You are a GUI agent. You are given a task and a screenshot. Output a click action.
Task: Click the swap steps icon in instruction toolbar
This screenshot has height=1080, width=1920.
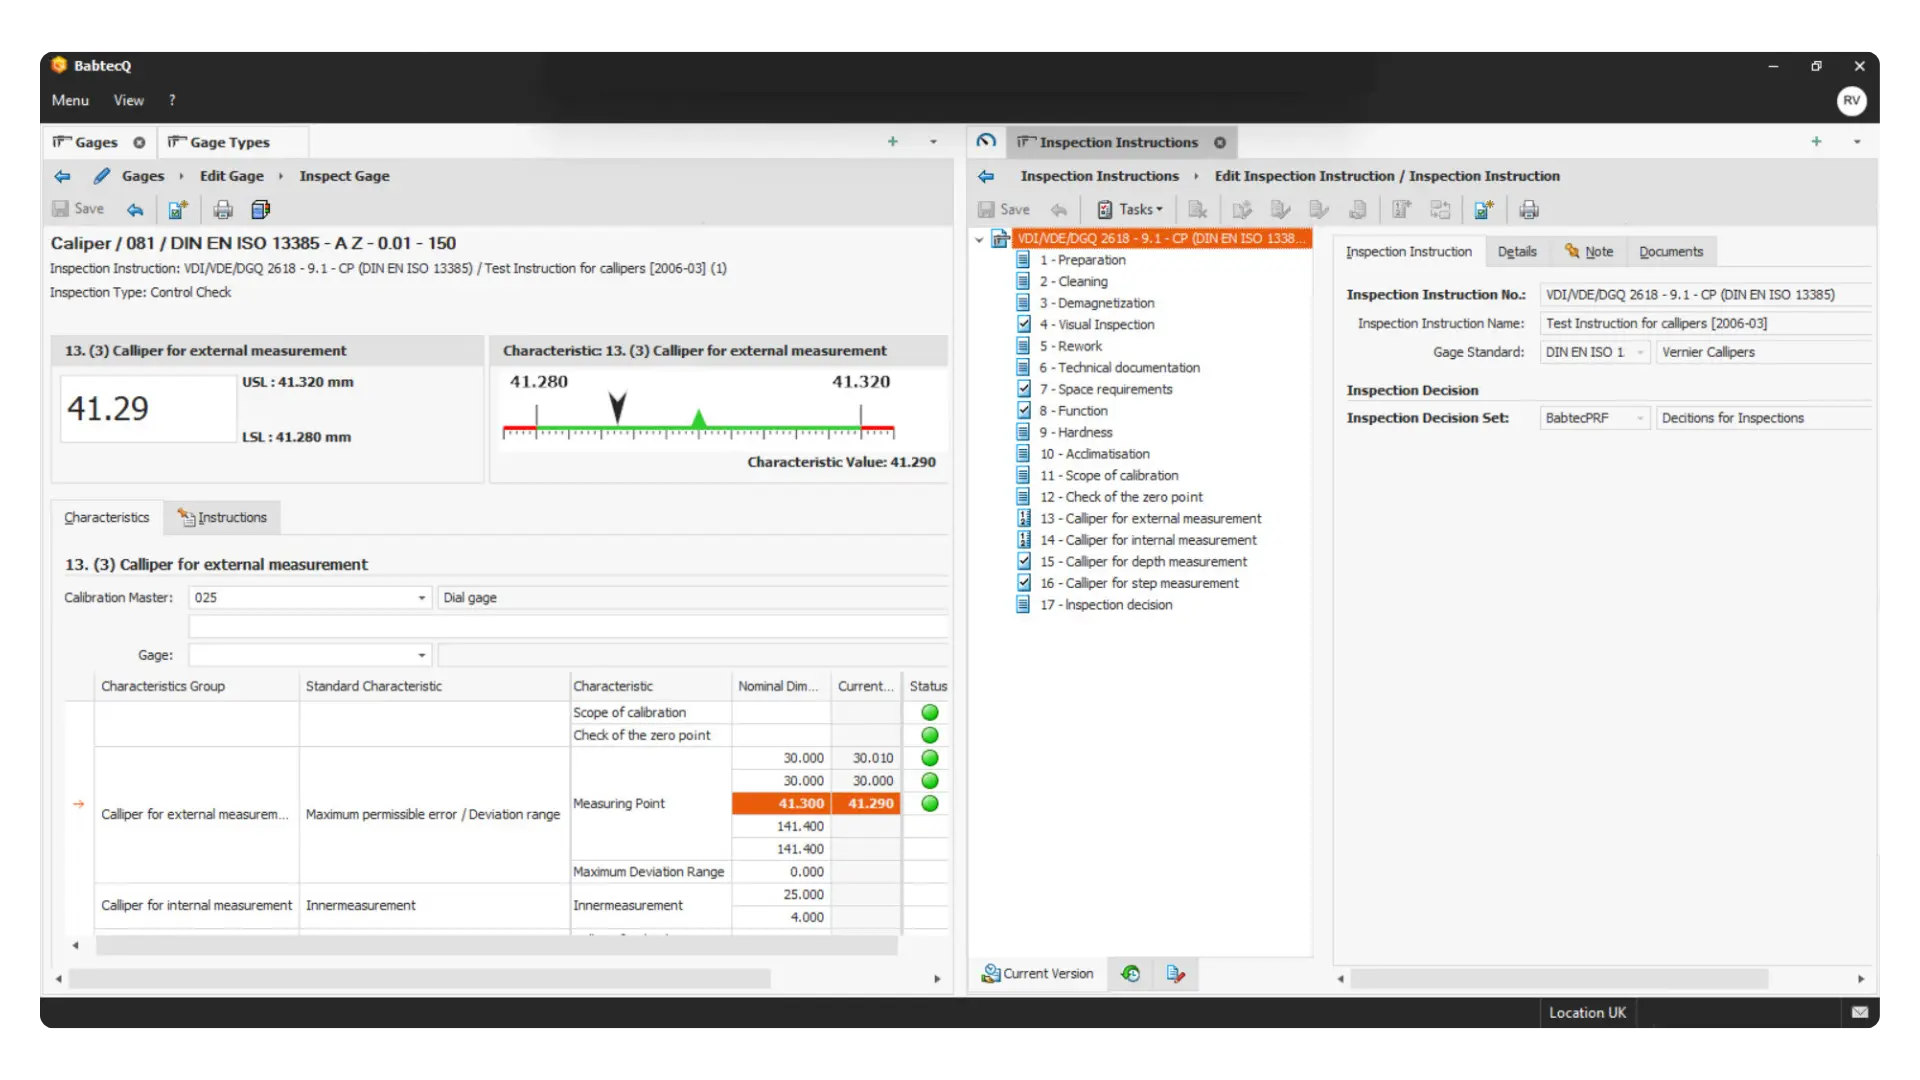click(x=1440, y=209)
